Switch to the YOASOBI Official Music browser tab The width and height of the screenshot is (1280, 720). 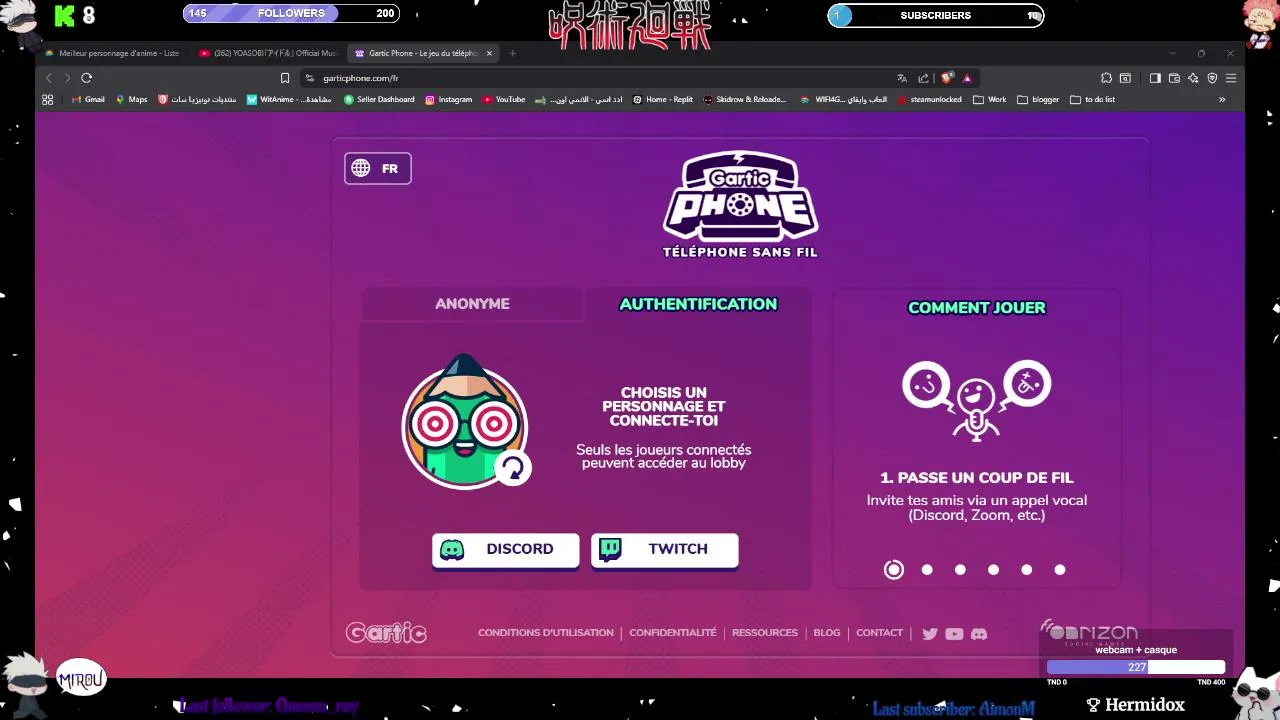coord(268,53)
